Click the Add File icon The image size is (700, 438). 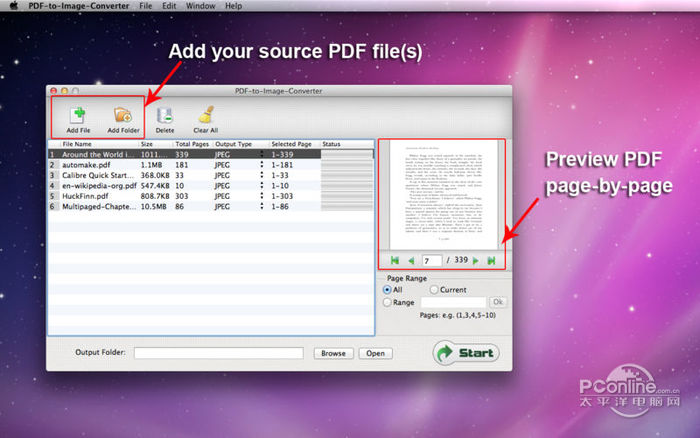(x=78, y=115)
